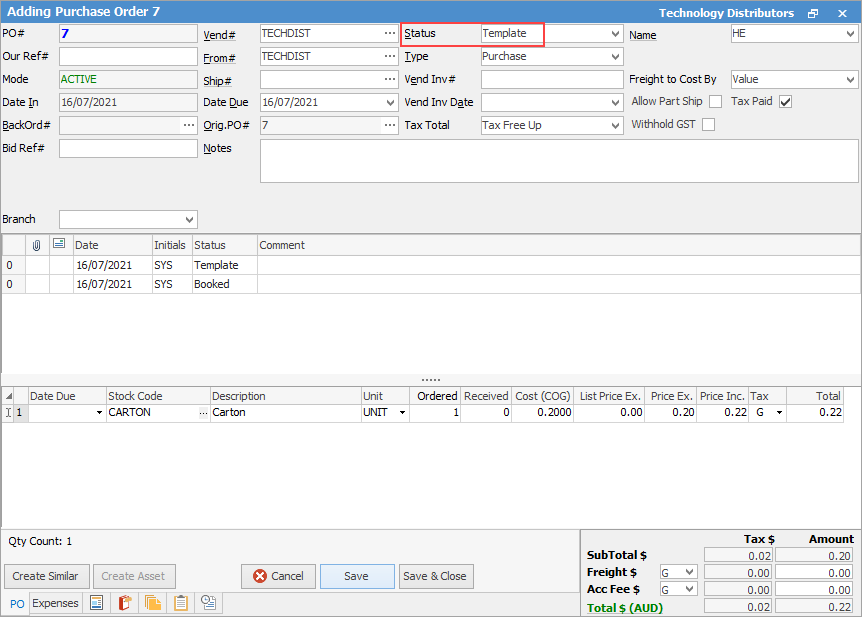Click the Bid Ref# input field
This screenshot has width=862, height=617.
[128, 148]
